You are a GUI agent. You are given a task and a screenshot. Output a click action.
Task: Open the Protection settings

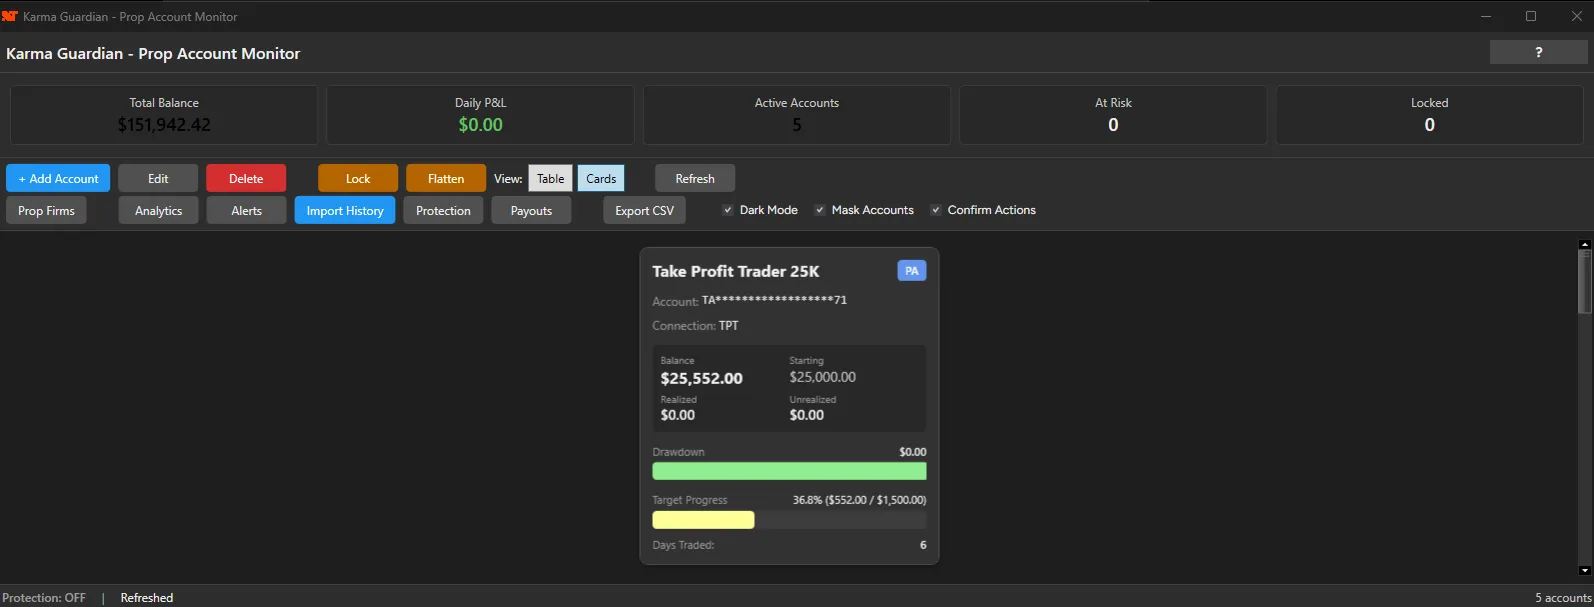click(x=443, y=210)
